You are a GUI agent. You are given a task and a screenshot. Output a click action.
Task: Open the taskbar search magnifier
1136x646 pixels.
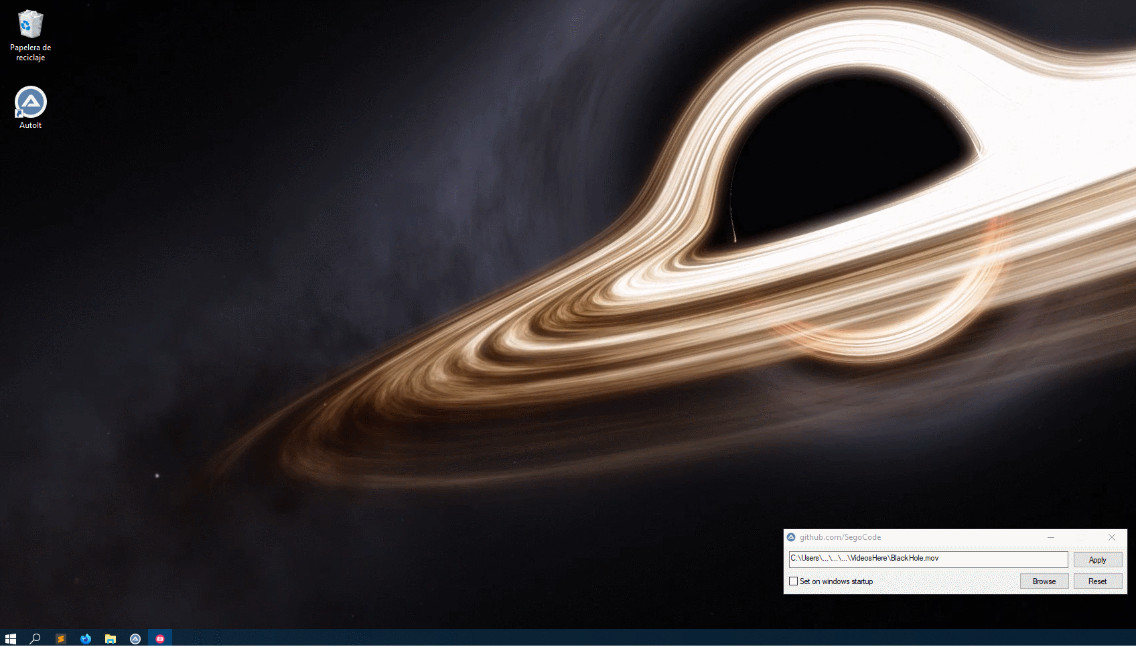point(35,638)
